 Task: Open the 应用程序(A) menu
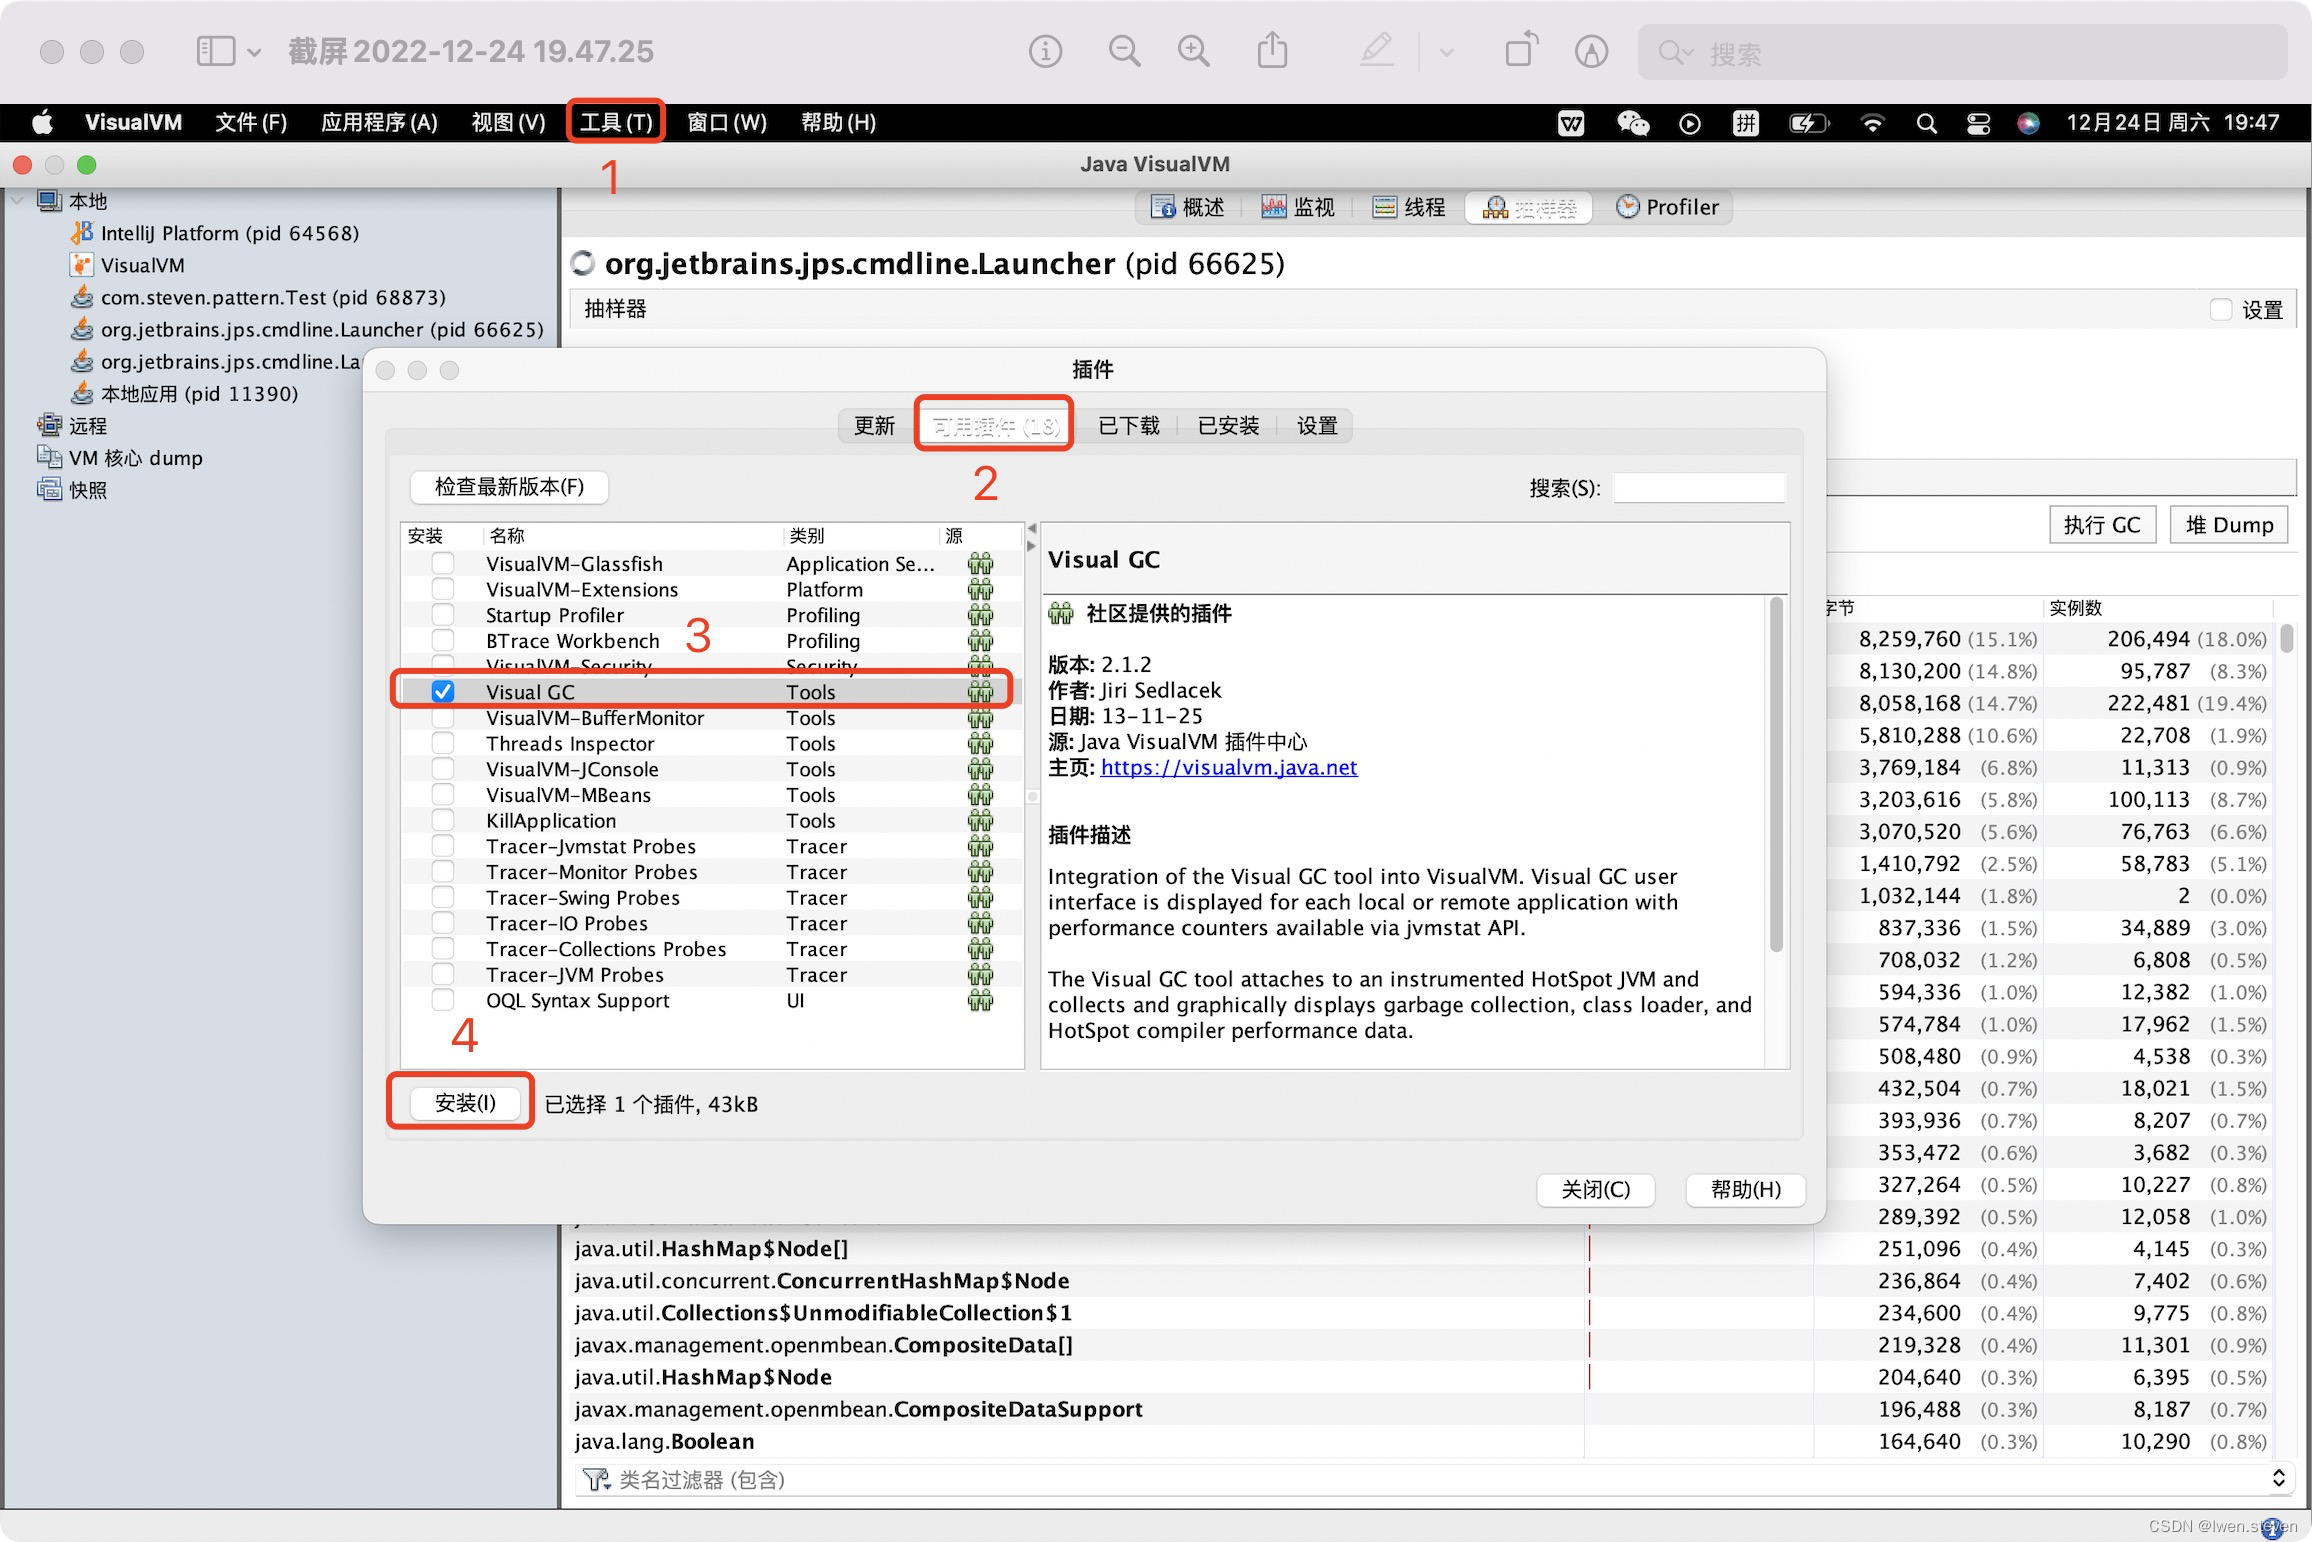click(x=379, y=122)
